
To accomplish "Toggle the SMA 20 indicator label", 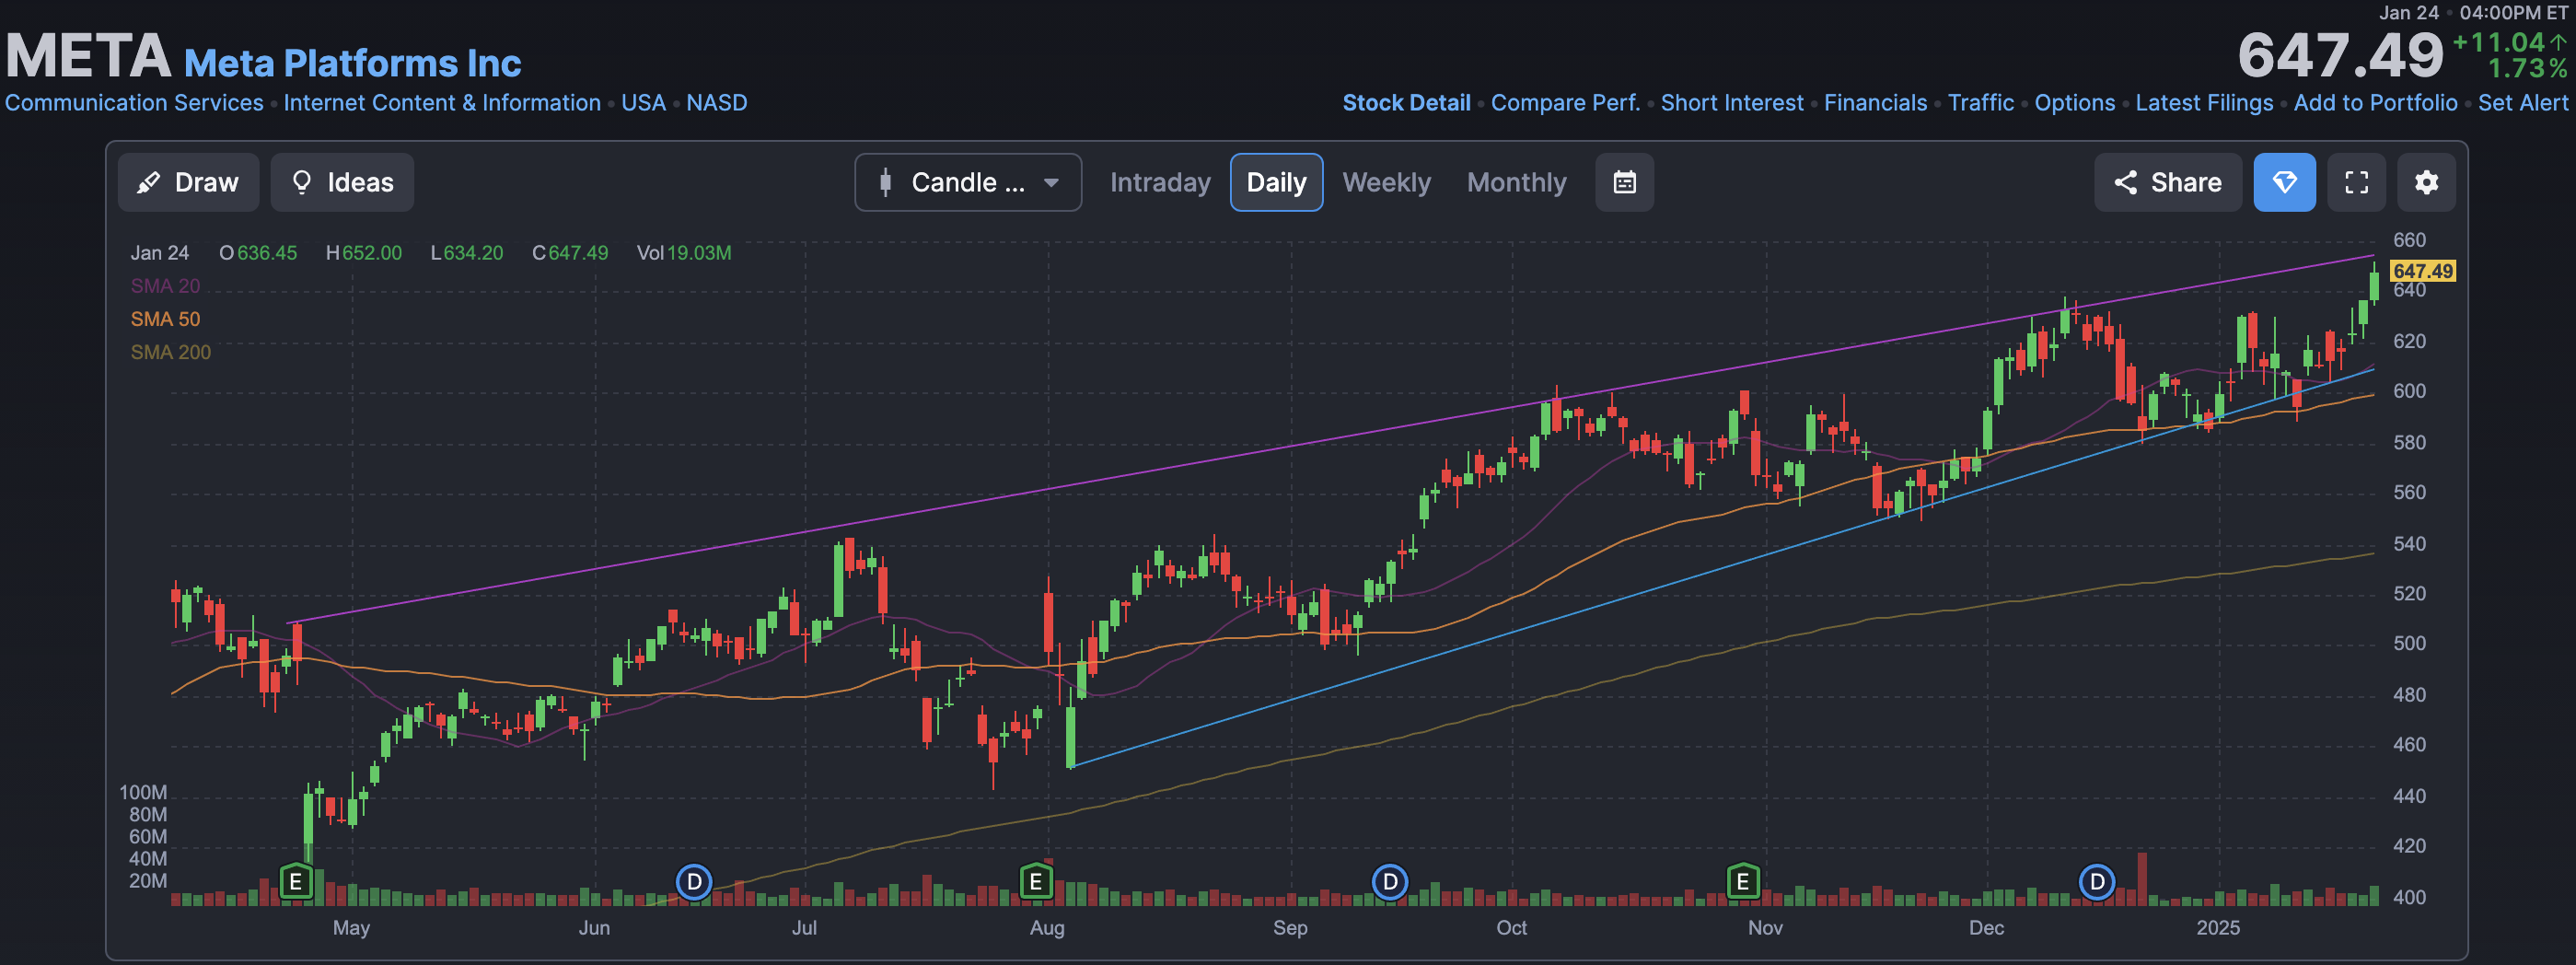I will [x=165, y=286].
